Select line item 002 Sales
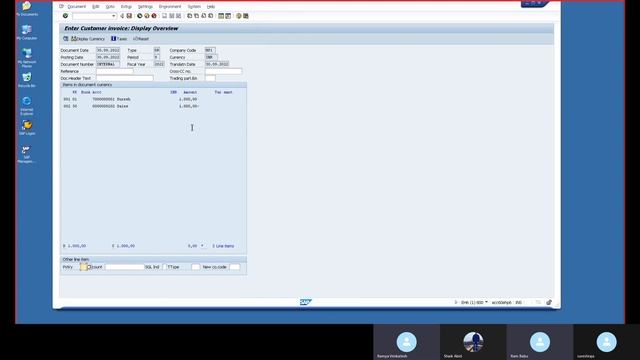This screenshot has width=640, height=360. 131,106
